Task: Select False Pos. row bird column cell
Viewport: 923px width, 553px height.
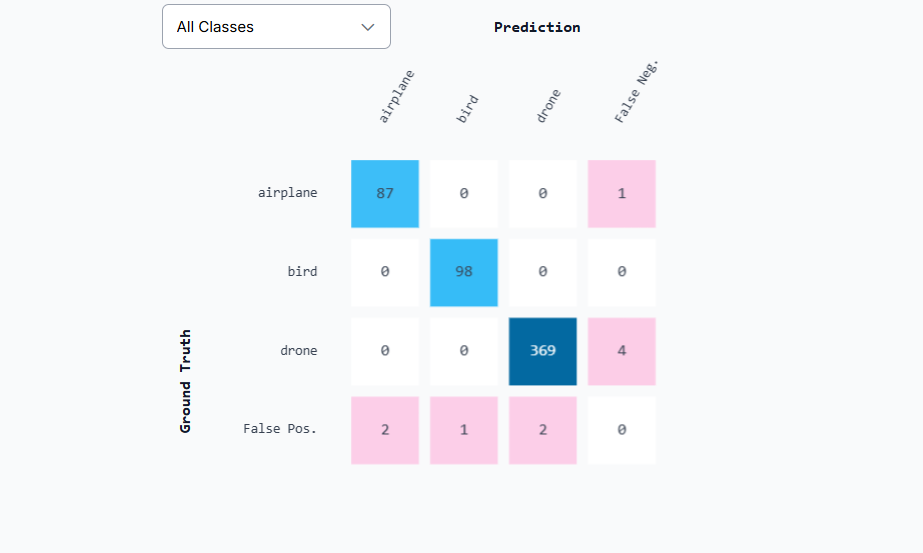Action: (x=464, y=430)
